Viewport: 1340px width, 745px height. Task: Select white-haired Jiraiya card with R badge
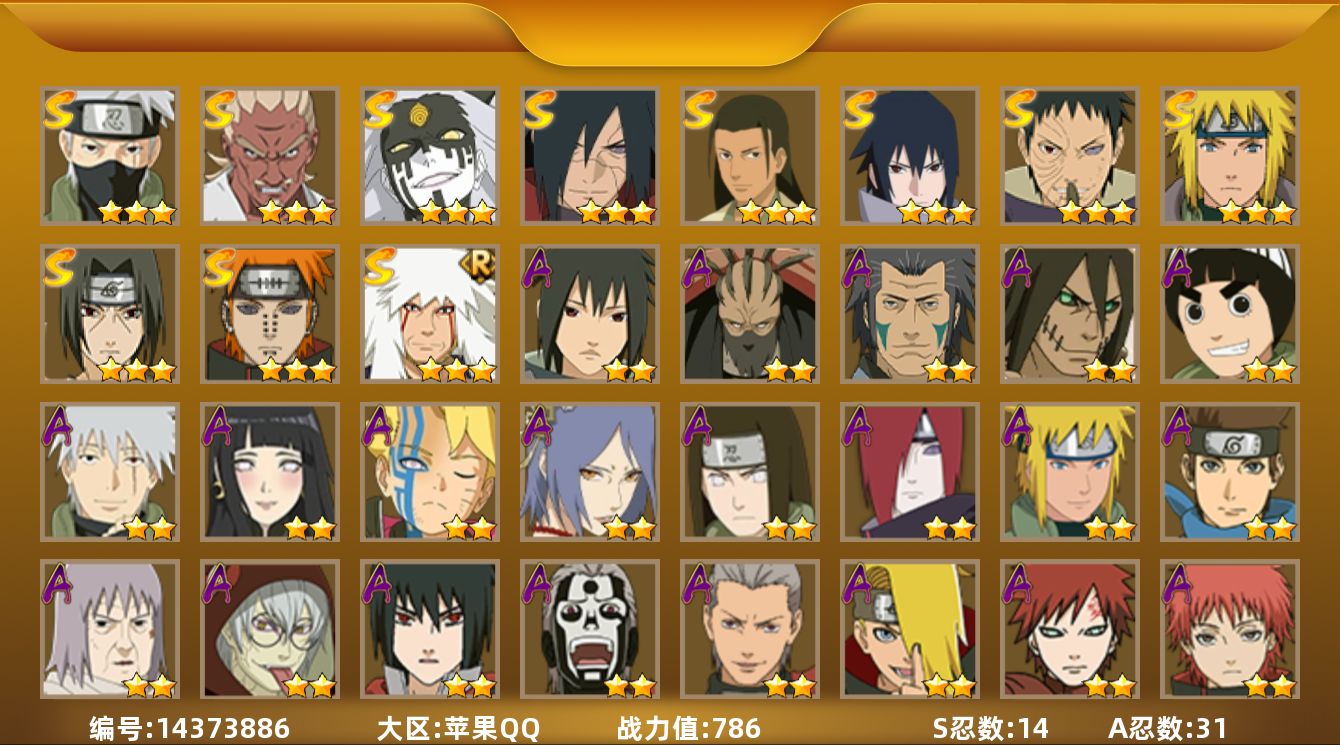pos(429,314)
